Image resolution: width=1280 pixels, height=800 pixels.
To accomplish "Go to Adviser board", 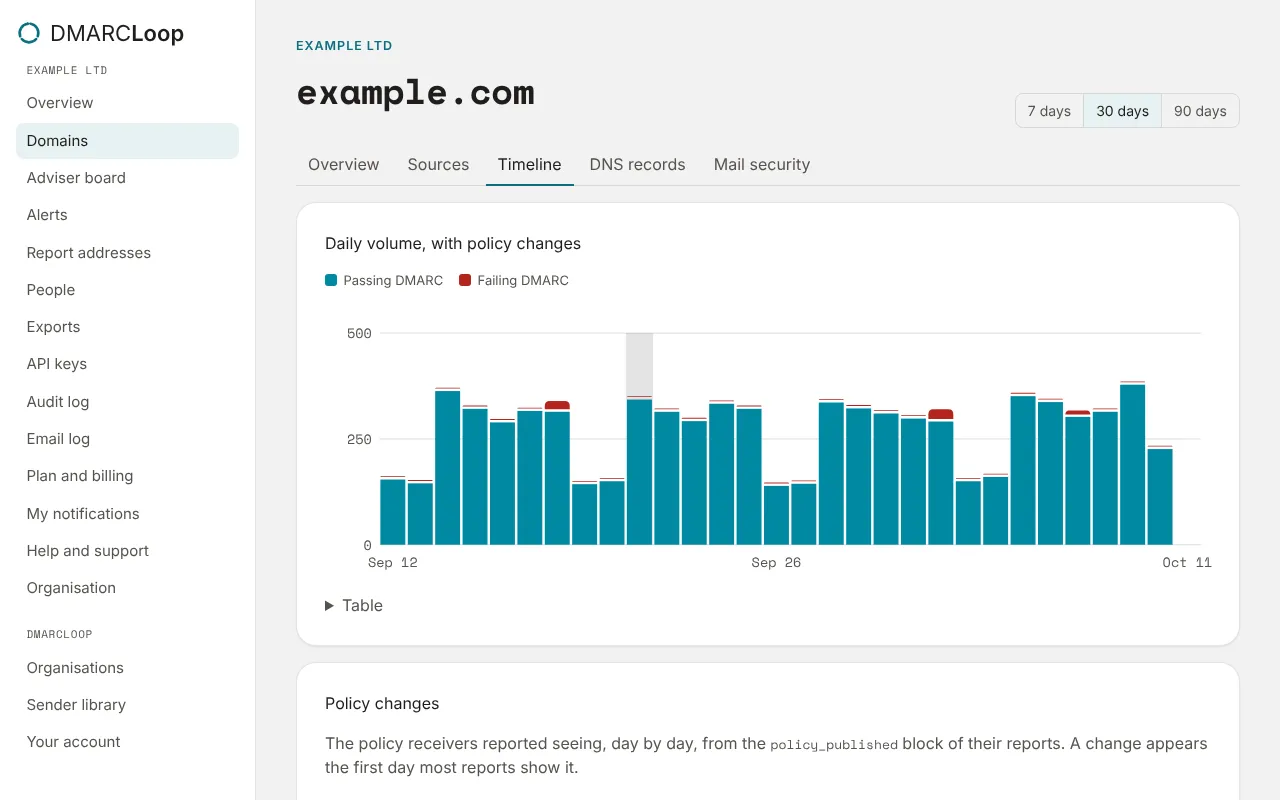I will click(127, 178).
